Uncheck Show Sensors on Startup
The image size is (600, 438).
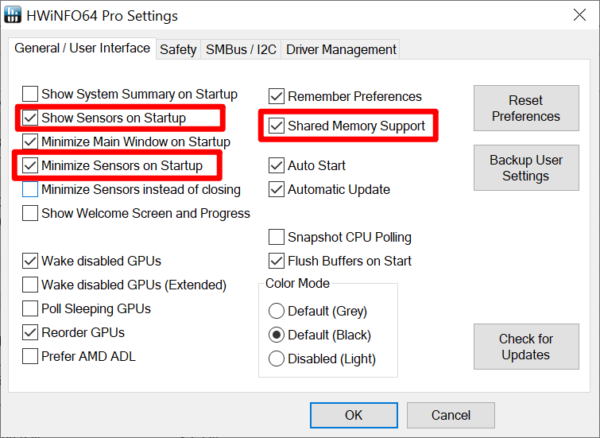30,118
